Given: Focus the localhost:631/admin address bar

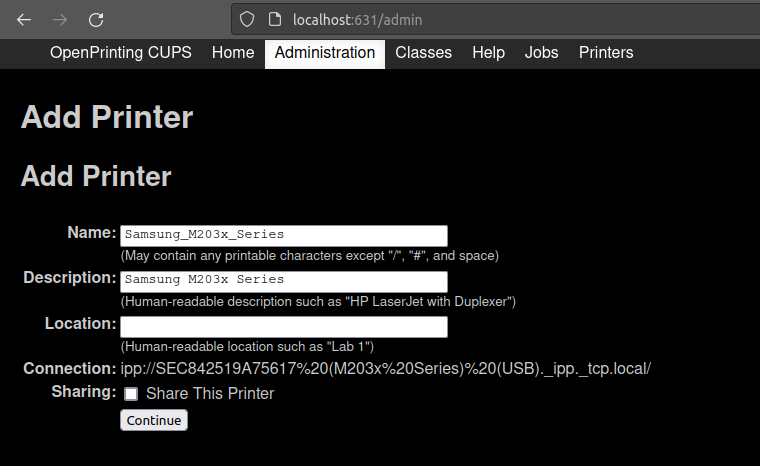Looking at the screenshot, I should point(494,20).
